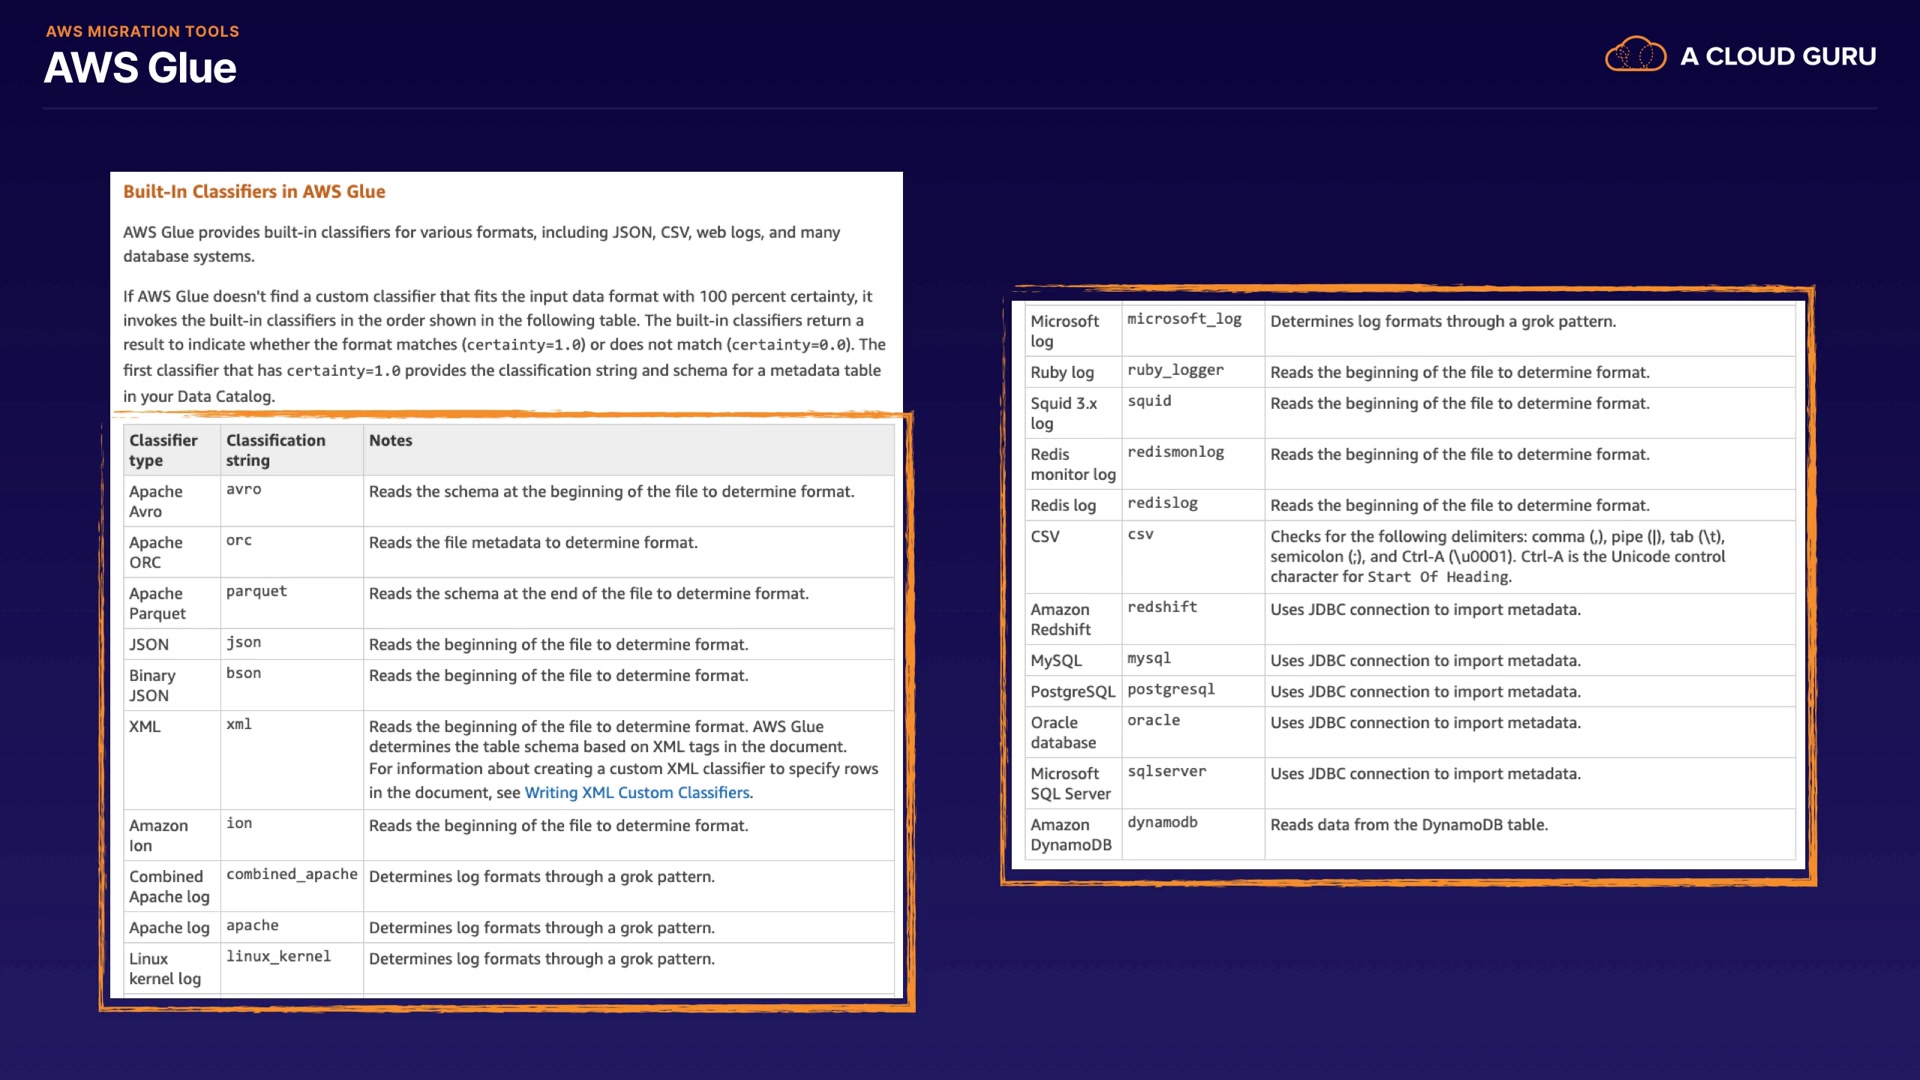Click the A Cloud Guru cloud logo icon
This screenshot has height=1080, width=1920.
click(x=1635, y=55)
